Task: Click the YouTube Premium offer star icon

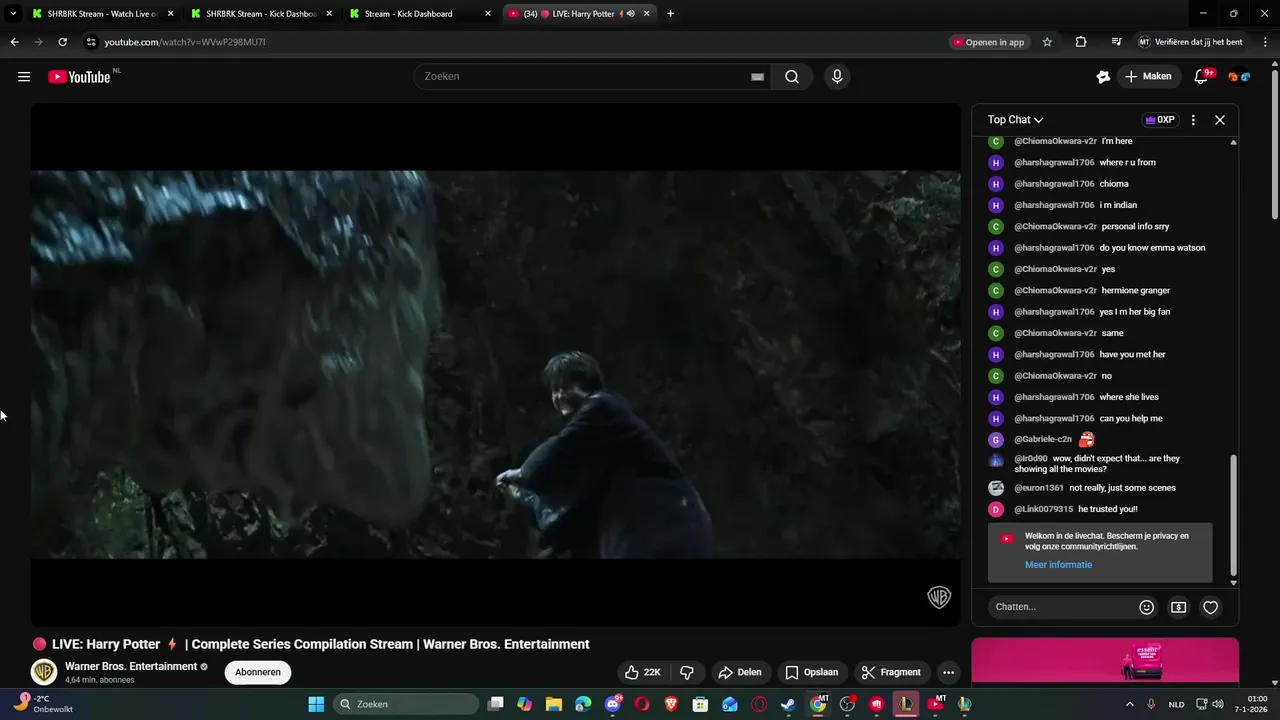Action: 1103,77
